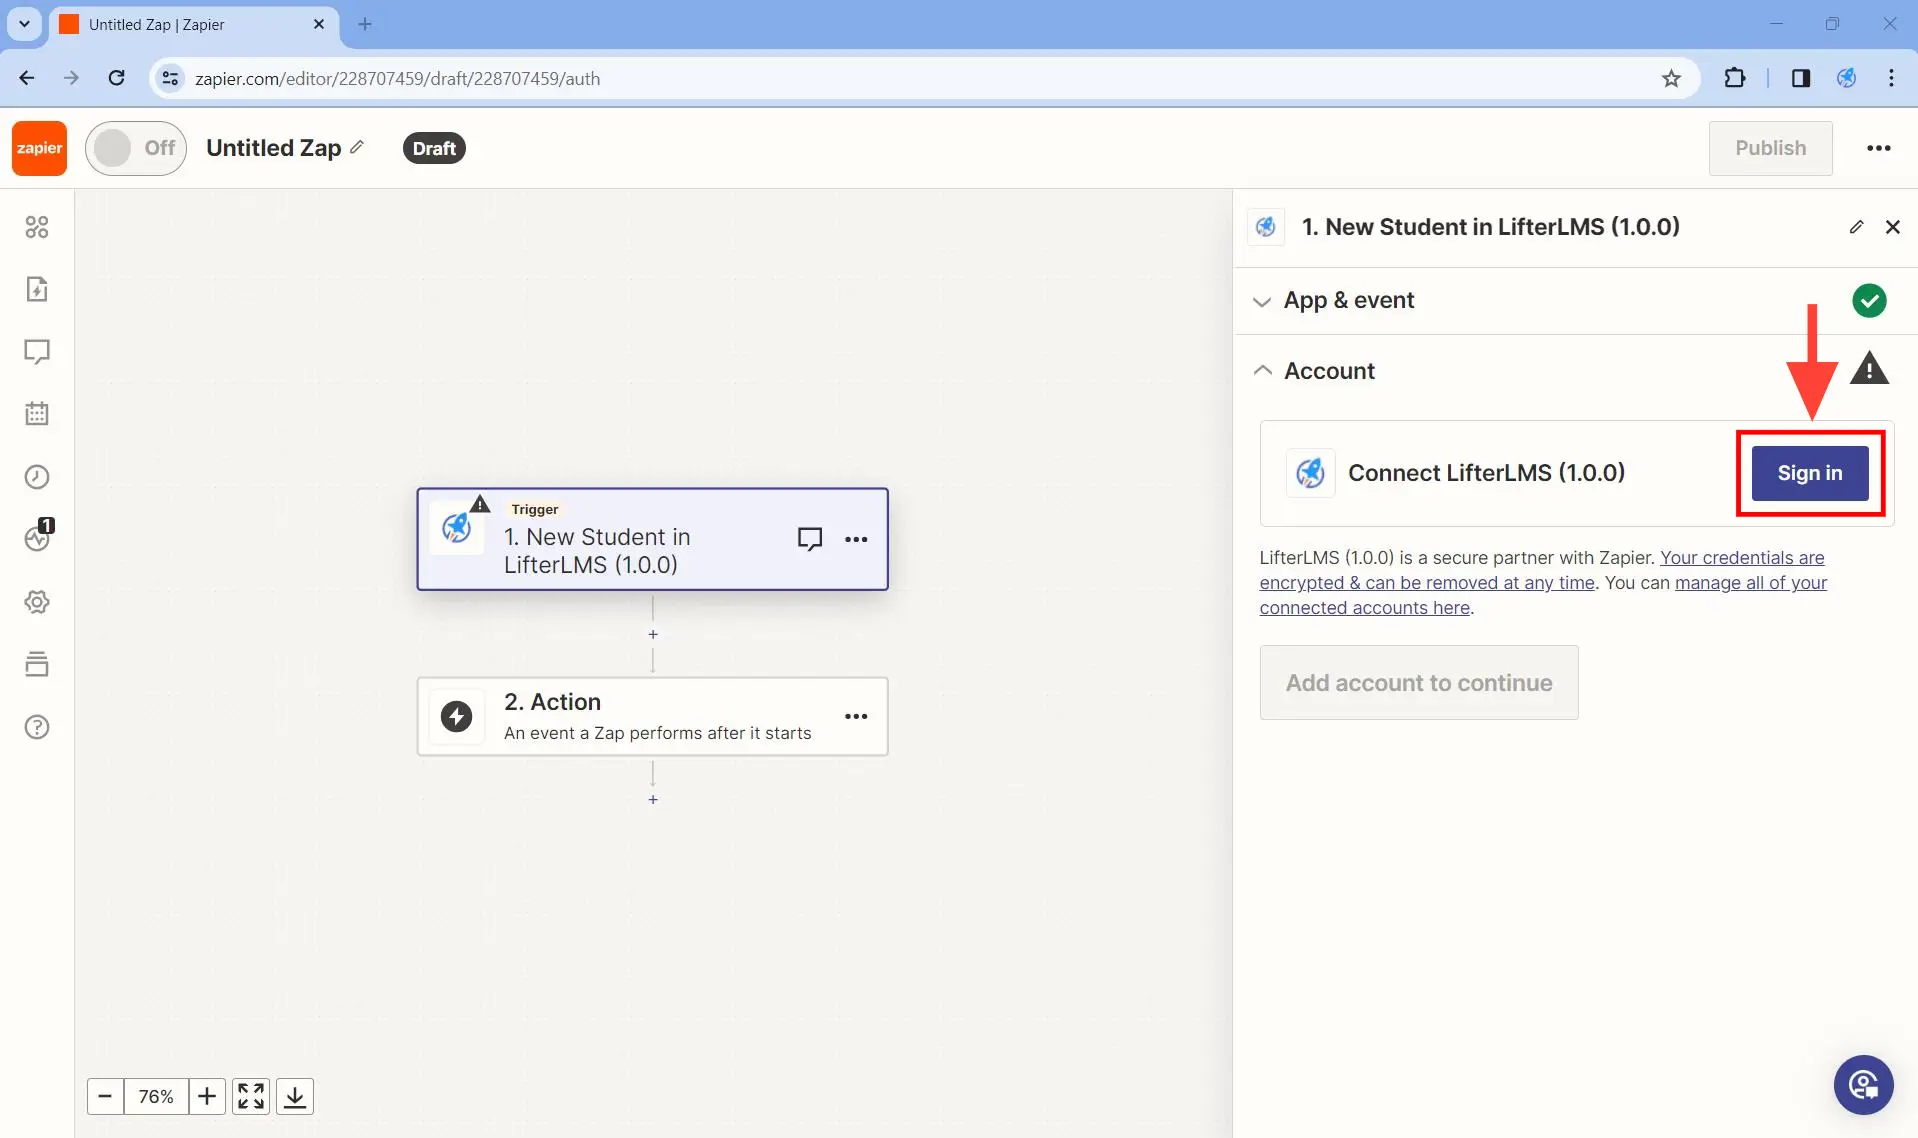Viewport: 1918px width, 1138px height.
Task: Zoom in the canvas with plus button
Action: click(207, 1096)
